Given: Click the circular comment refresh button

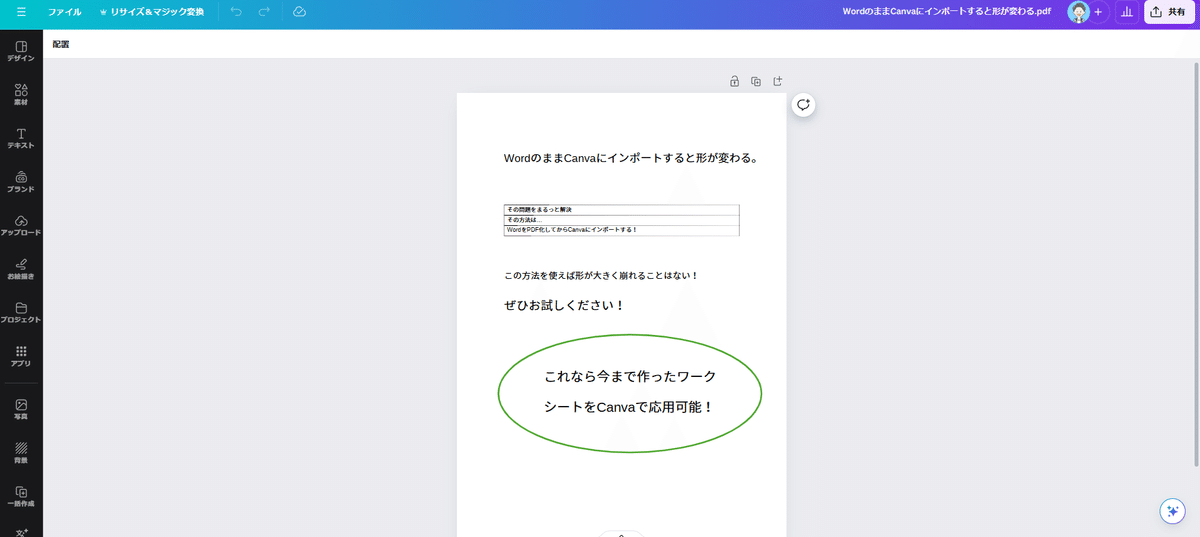Looking at the screenshot, I should (803, 105).
